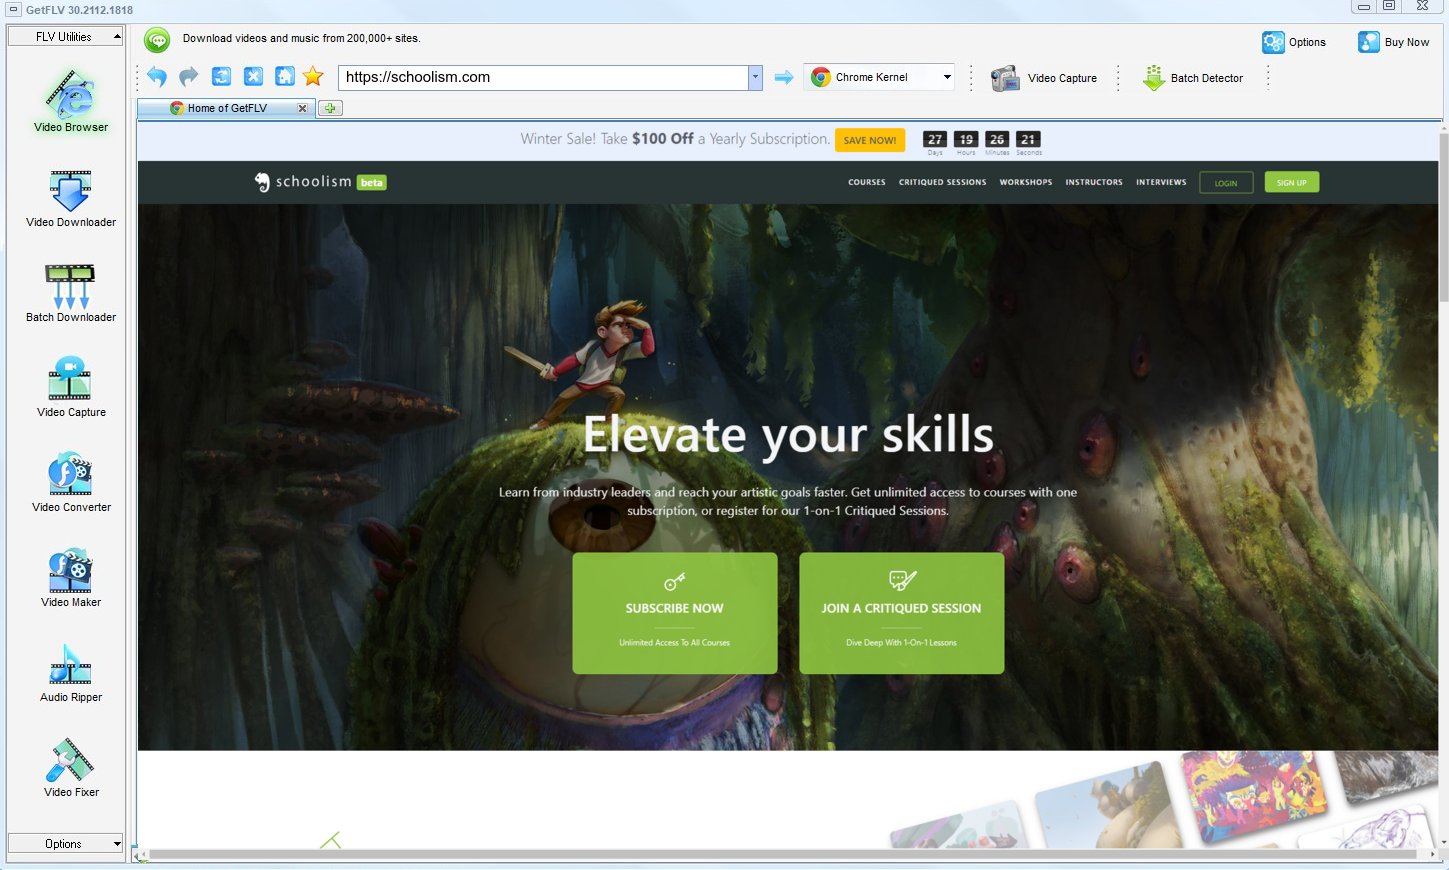Open the INSTRUCTORS menu item
Image resolution: width=1449 pixels, height=870 pixels.
tap(1094, 182)
